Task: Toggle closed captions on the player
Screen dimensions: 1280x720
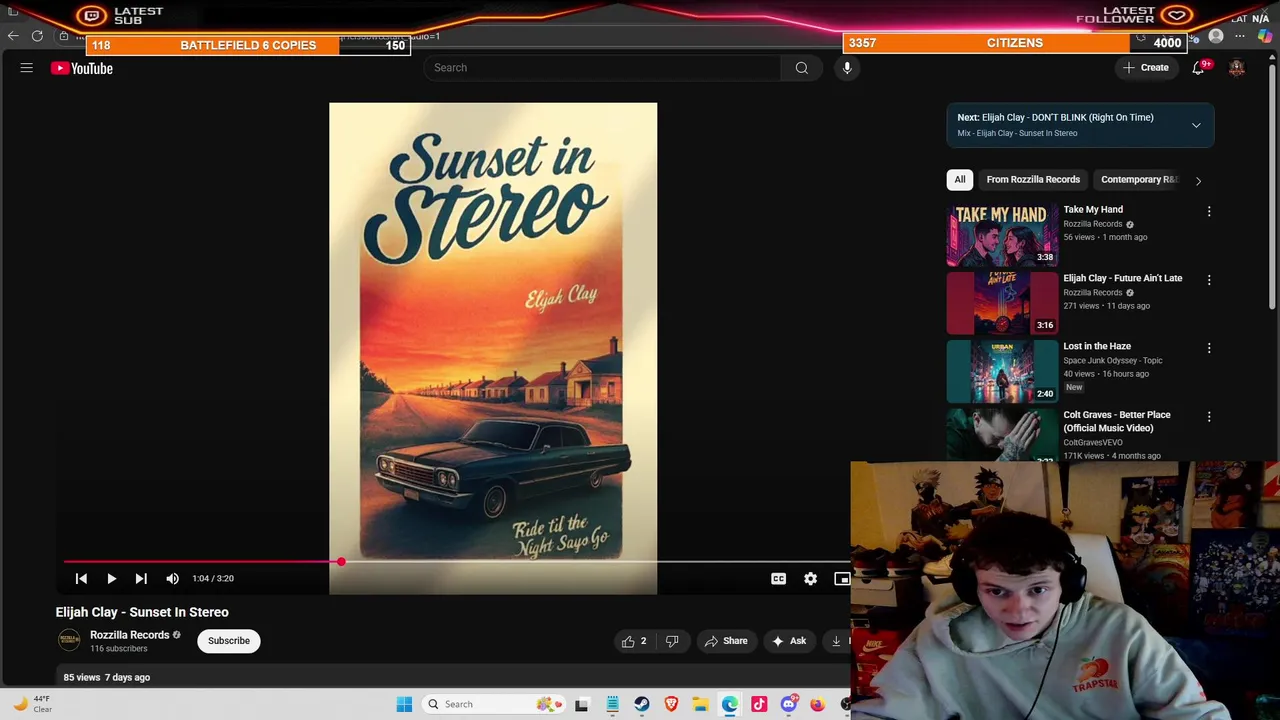Action: 778,578
